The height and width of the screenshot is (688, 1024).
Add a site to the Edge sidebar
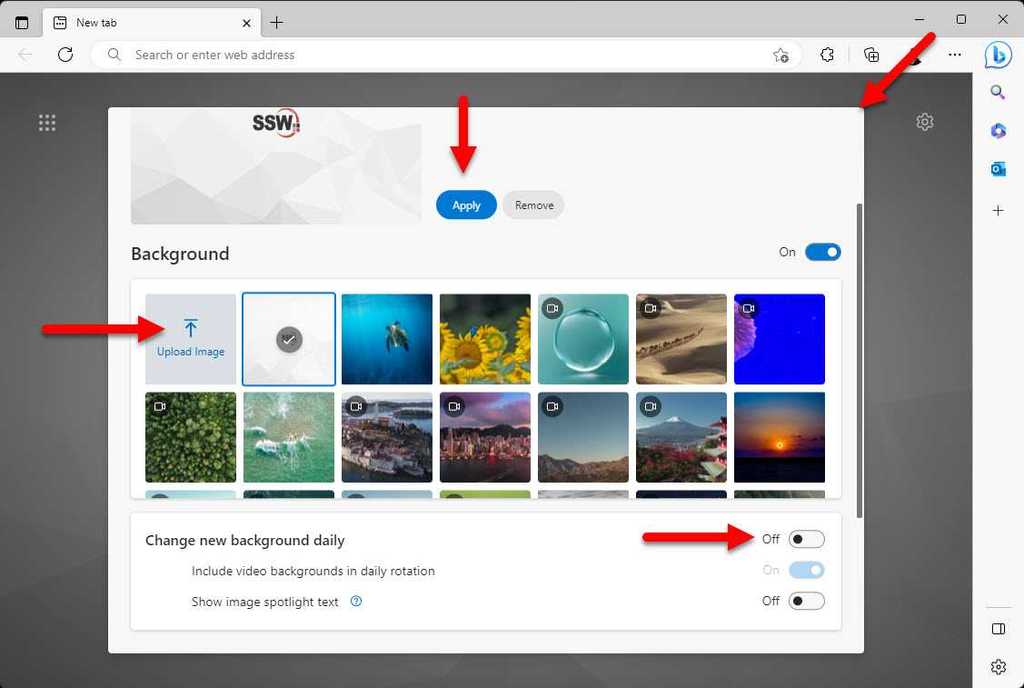[x=998, y=210]
